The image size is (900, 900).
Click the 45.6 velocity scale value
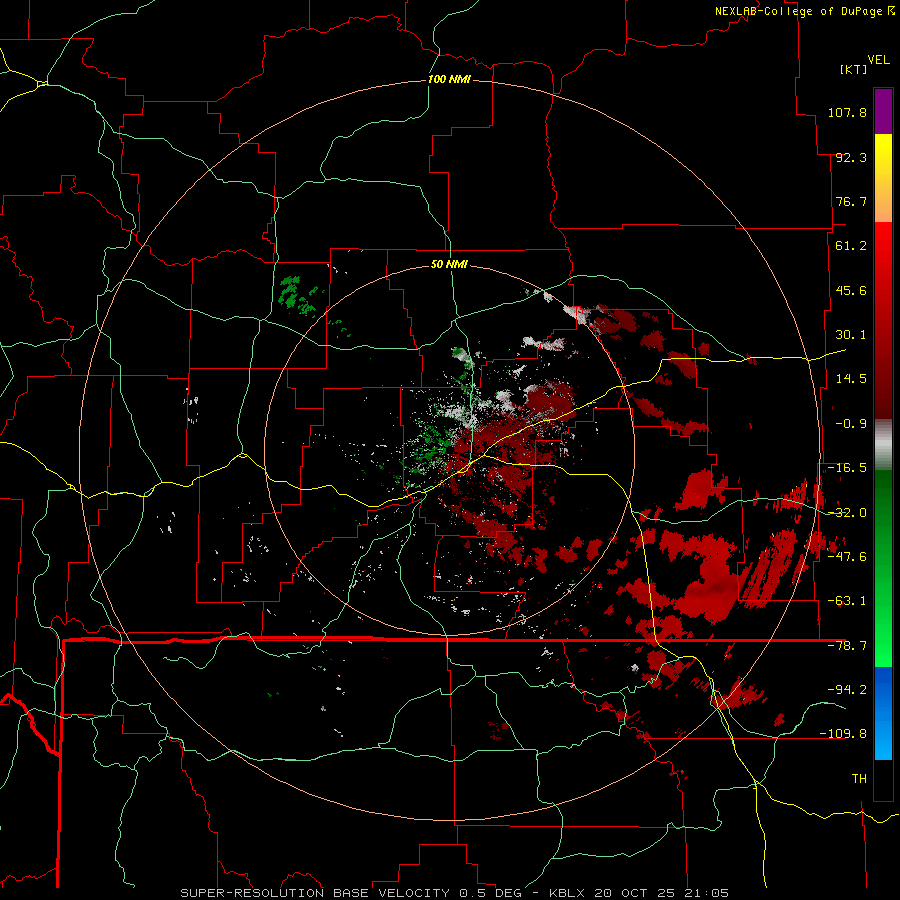(x=851, y=290)
